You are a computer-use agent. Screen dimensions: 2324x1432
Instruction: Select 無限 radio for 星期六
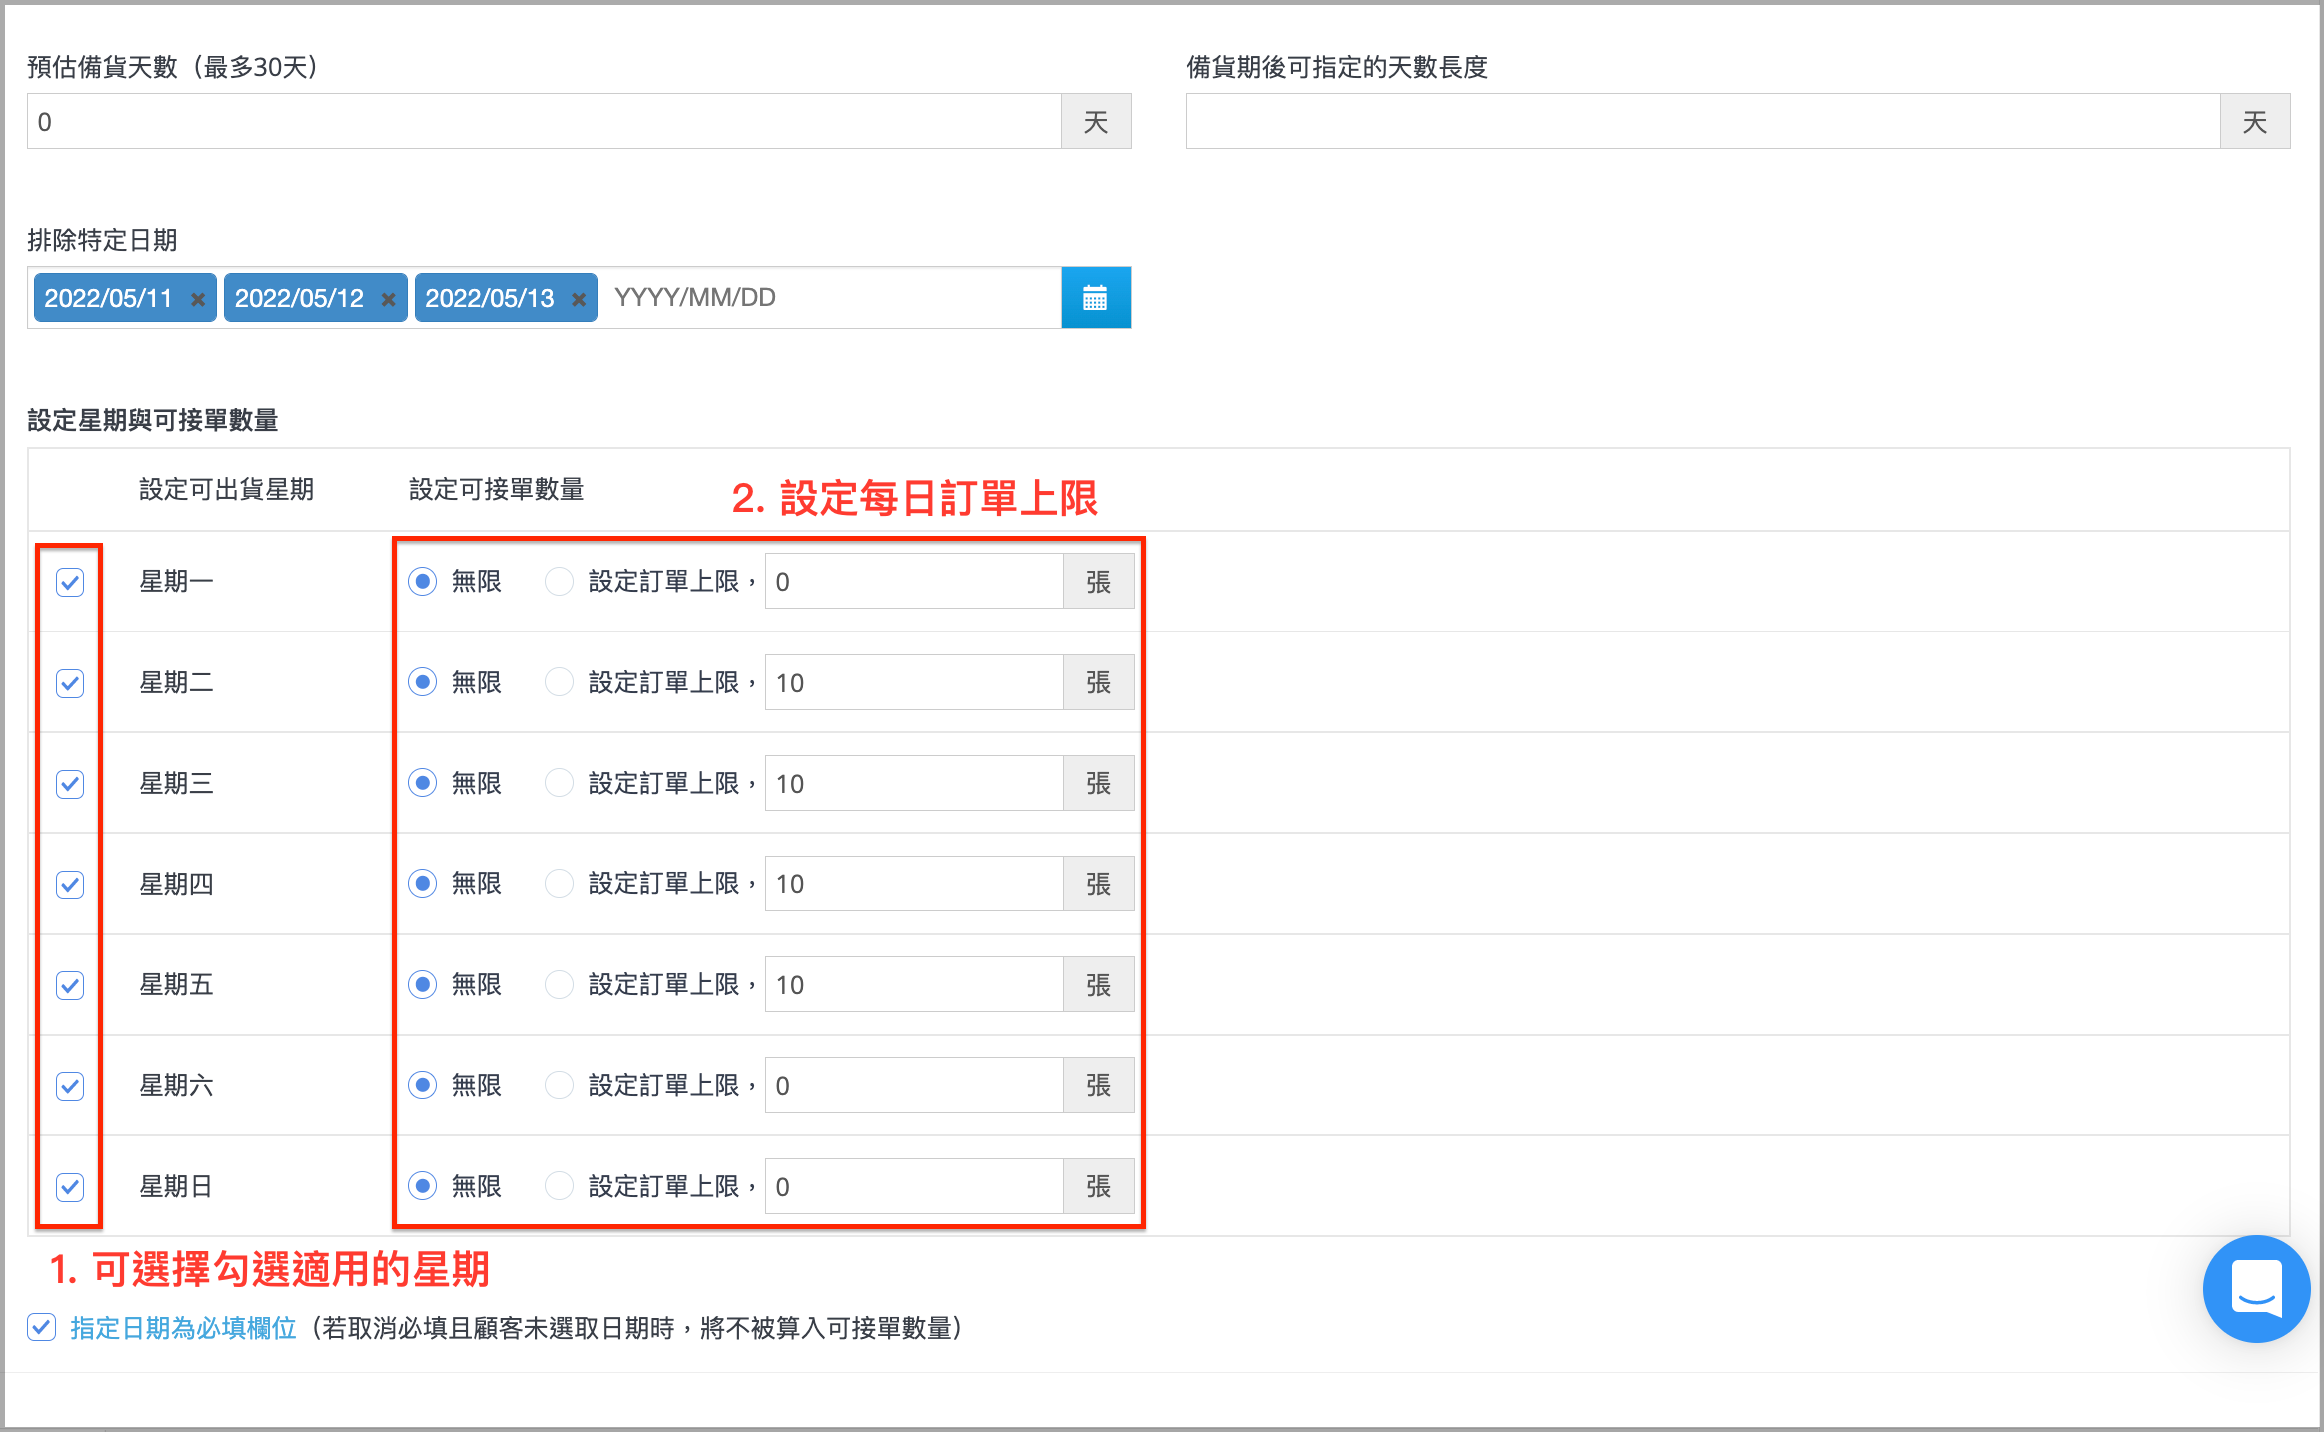(x=423, y=1085)
